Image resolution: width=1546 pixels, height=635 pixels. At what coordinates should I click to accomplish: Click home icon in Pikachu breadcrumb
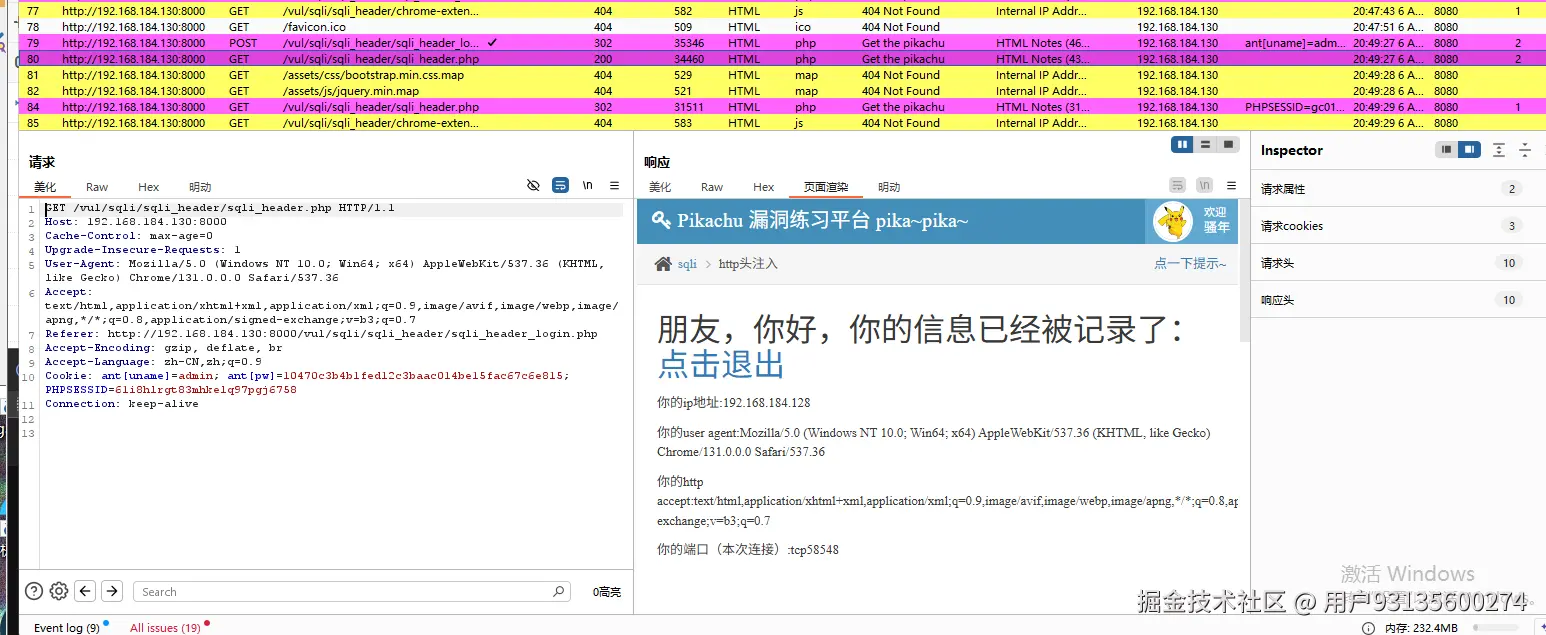coord(663,264)
